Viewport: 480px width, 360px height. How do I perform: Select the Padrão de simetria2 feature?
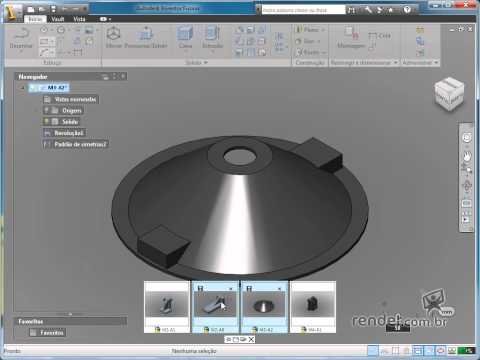point(76,144)
